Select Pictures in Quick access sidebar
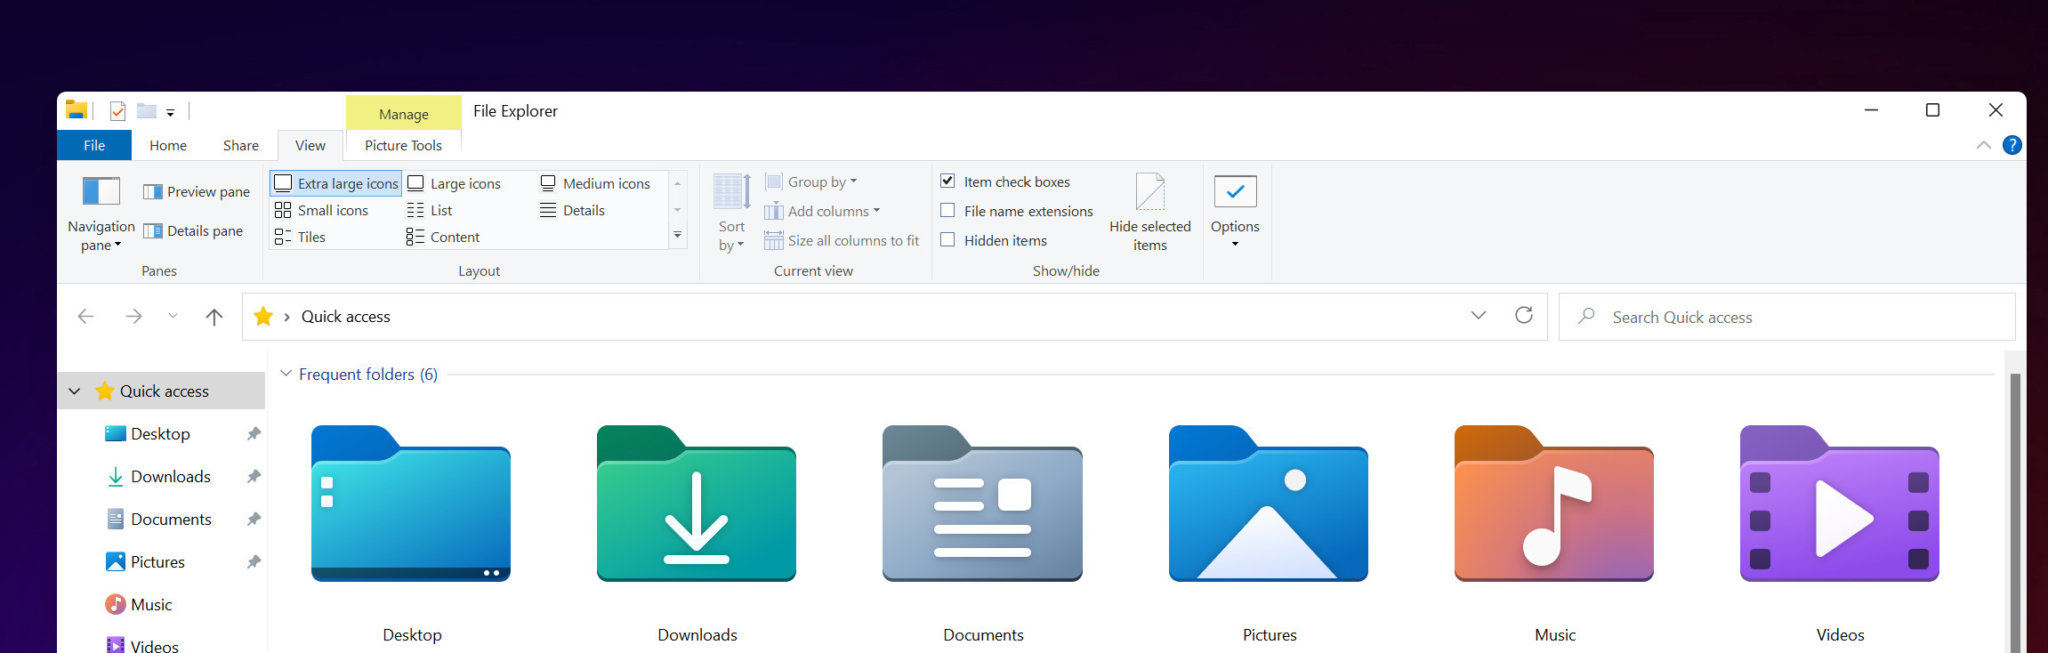Image resolution: width=2048 pixels, height=653 pixels. tap(157, 562)
